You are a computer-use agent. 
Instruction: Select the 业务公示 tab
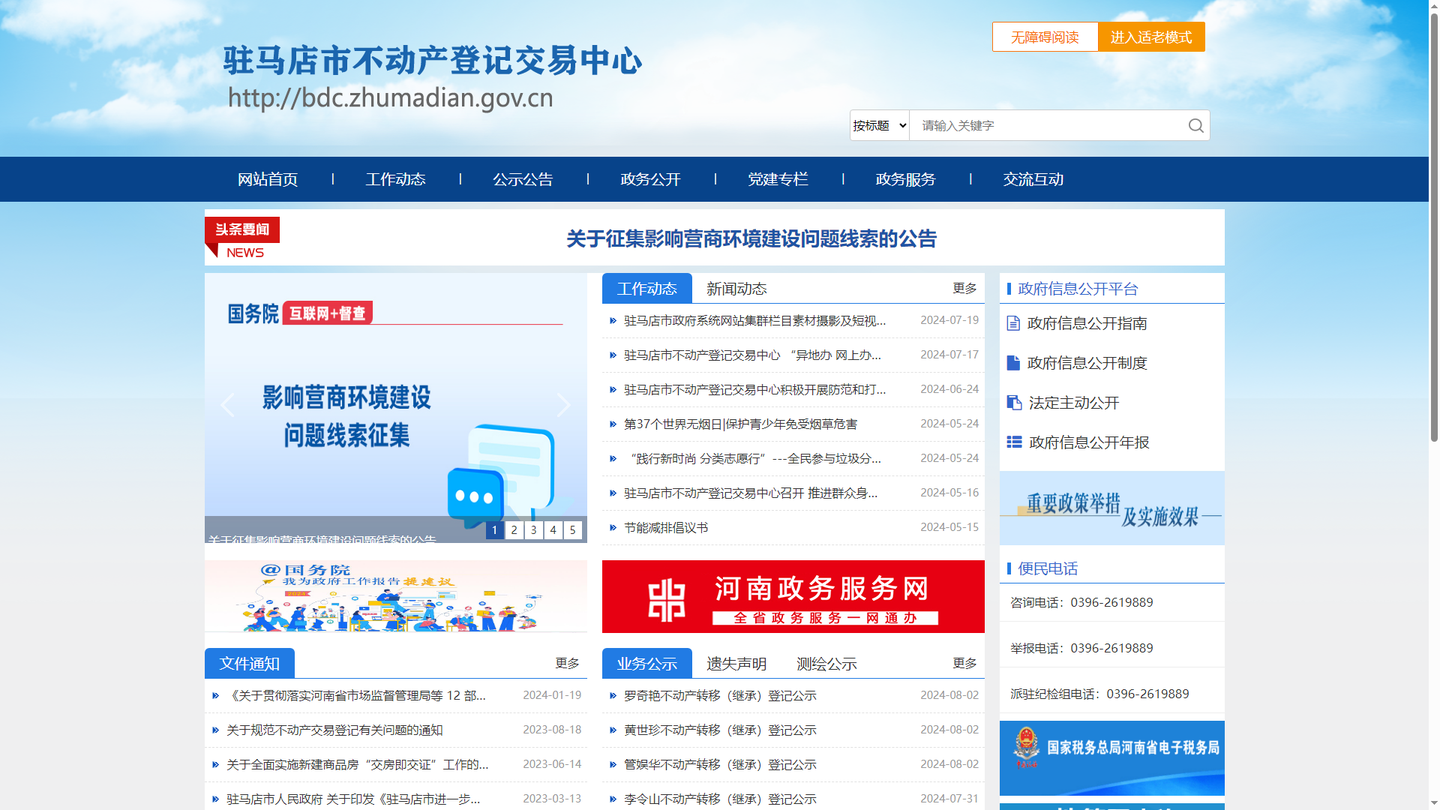coord(647,663)
